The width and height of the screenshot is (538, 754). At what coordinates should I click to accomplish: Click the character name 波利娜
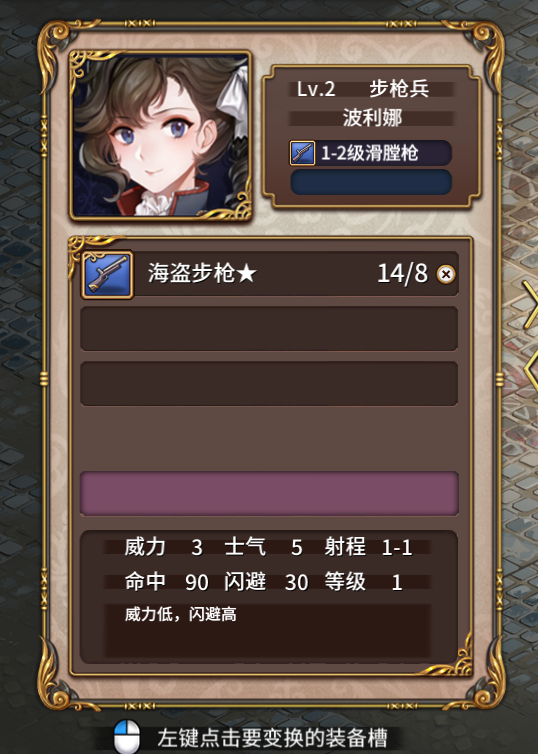372,118
